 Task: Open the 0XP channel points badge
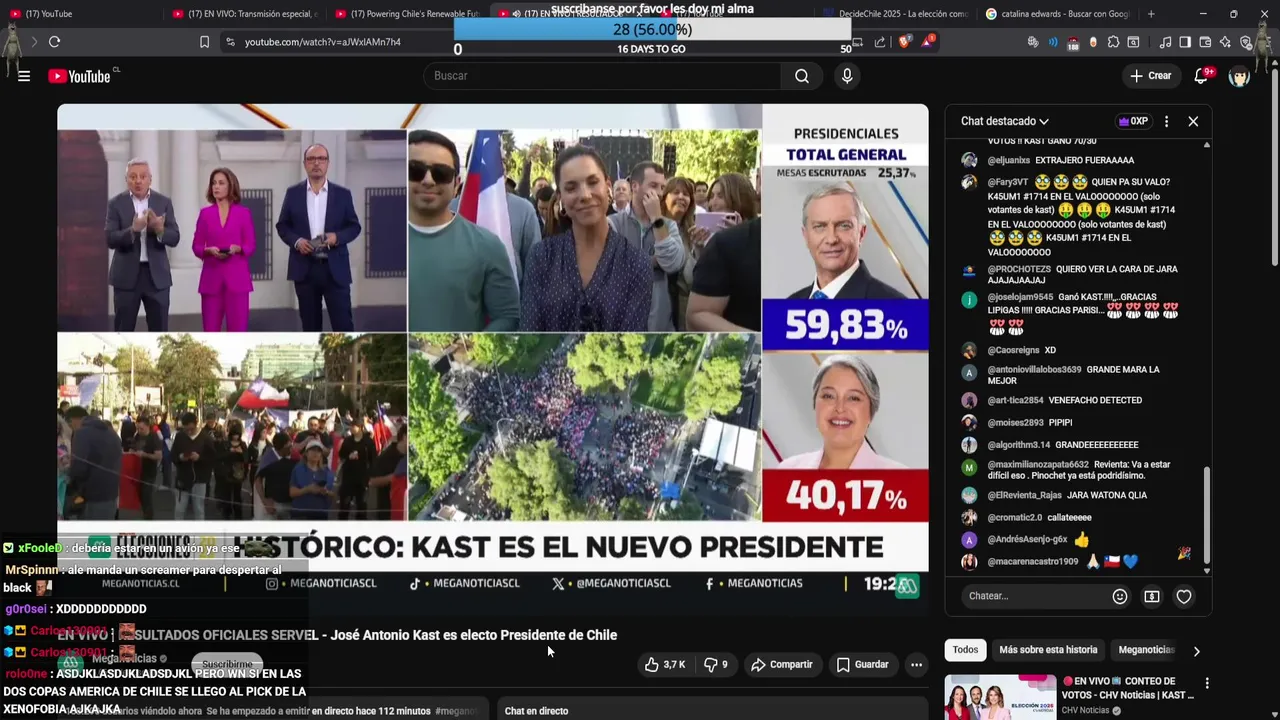coord(1133,121)
